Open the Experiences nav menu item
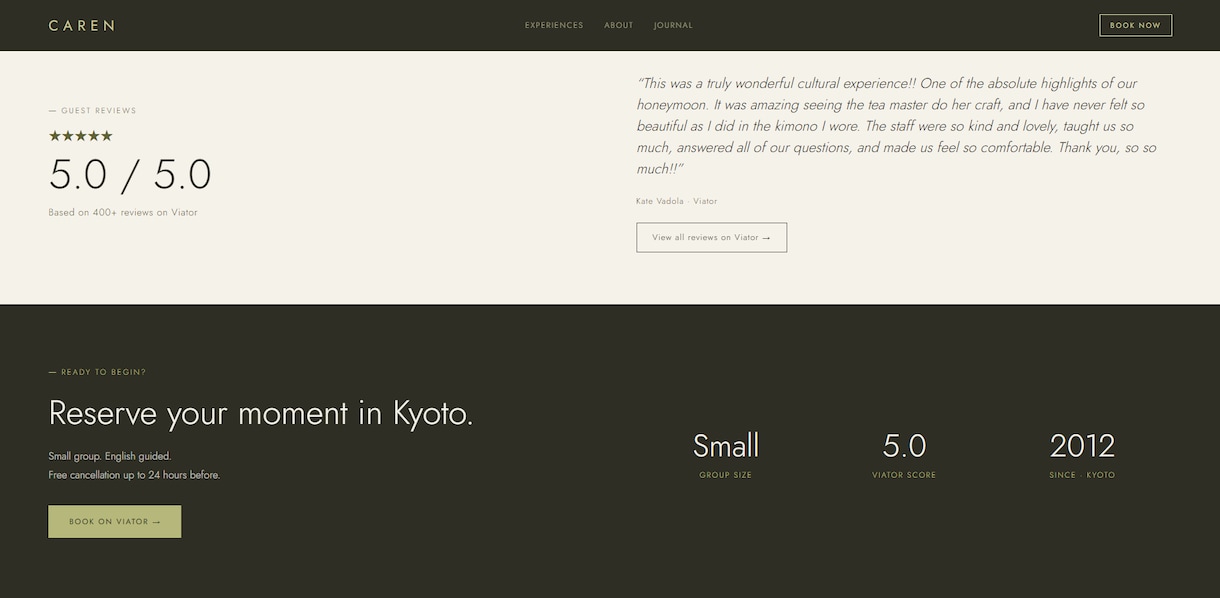 click(x=554, y=25)
